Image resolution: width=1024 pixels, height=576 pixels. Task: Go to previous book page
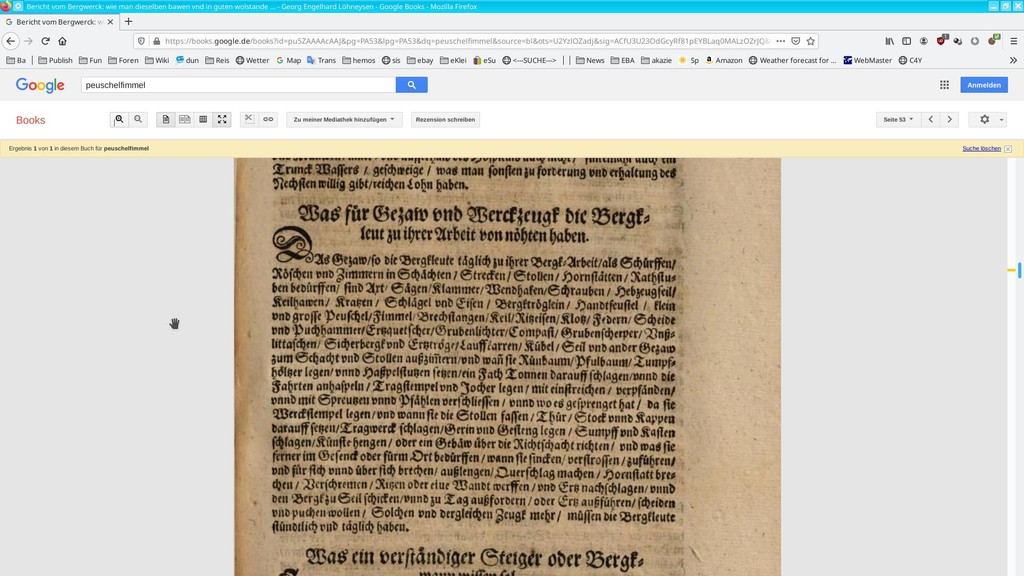(931, 120)
